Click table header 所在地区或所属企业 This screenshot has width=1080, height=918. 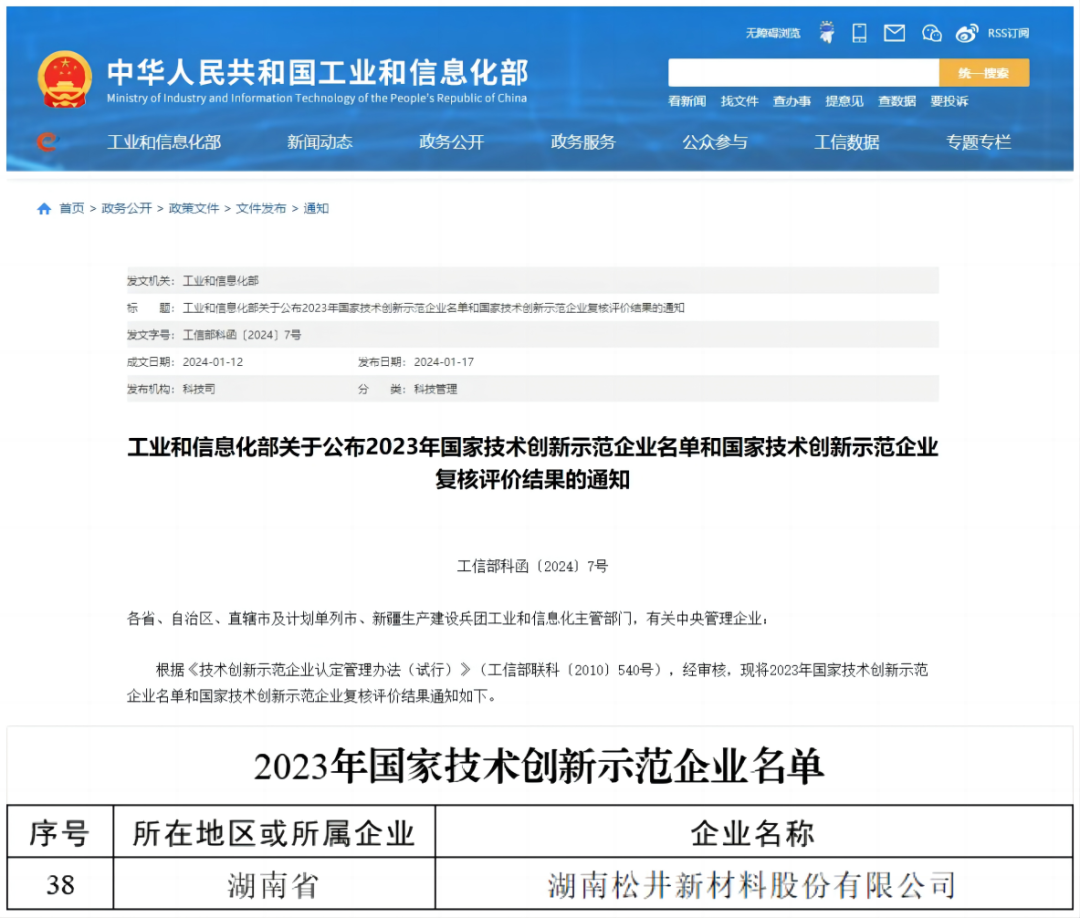coord(273,833)
